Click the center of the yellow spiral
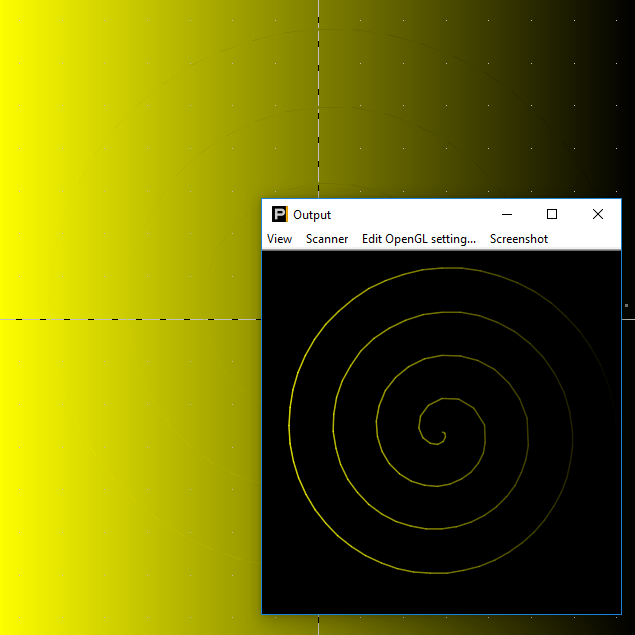The height and width of the screenshot is (635, 635). (442, 435)
